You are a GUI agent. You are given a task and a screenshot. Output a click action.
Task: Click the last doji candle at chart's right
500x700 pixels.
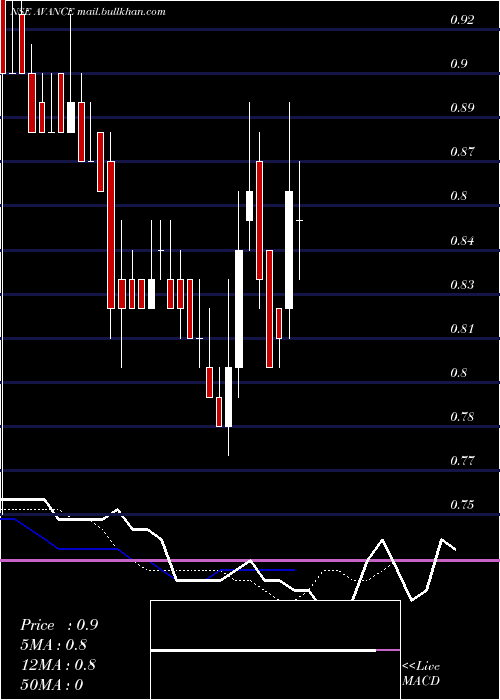coord(299,221)
